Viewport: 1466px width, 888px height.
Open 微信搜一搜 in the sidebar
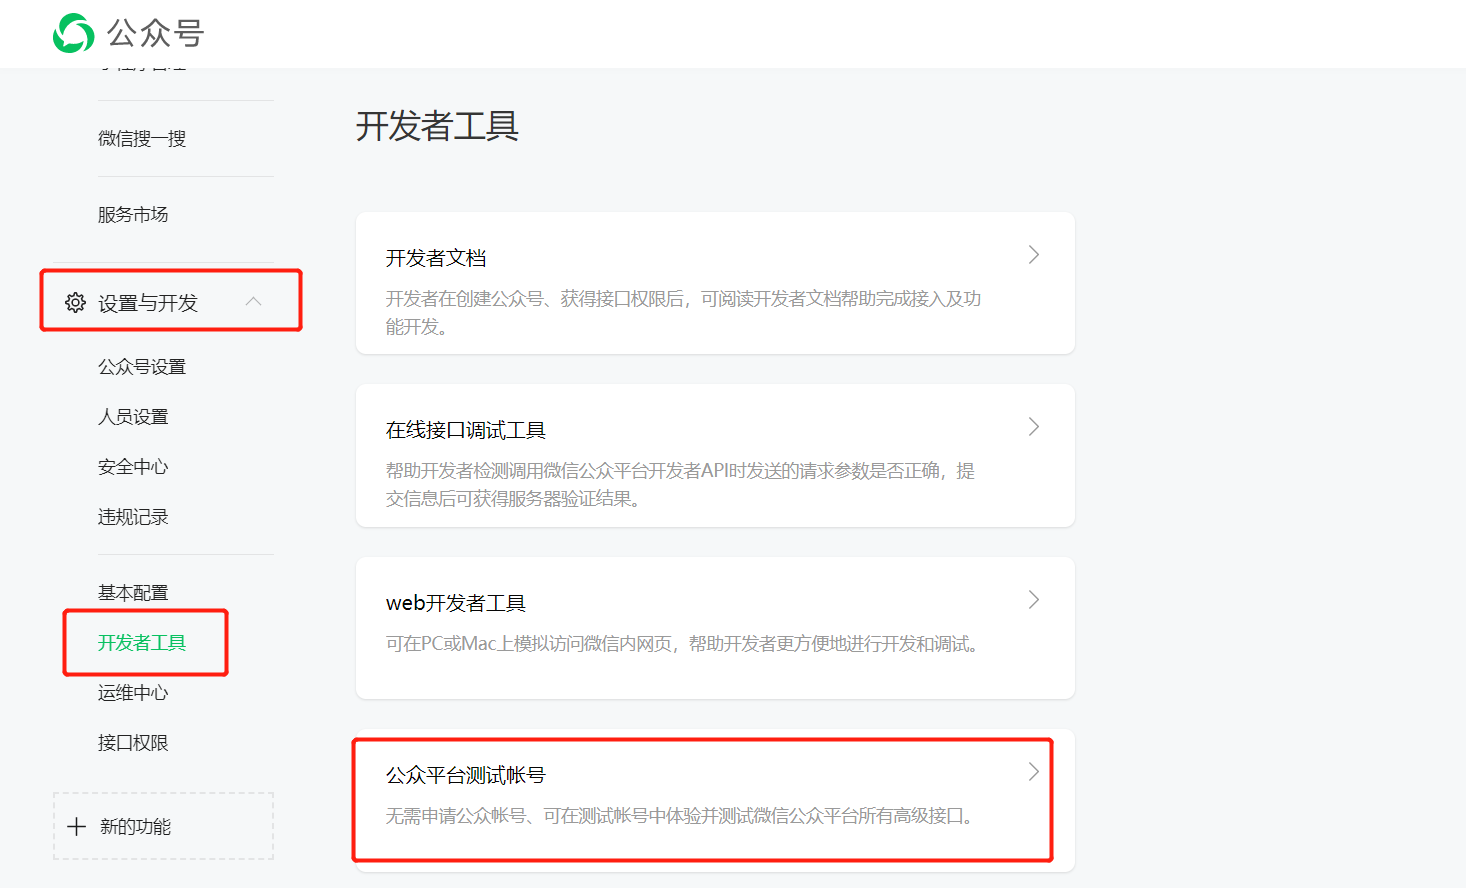[x=142, y=138]
